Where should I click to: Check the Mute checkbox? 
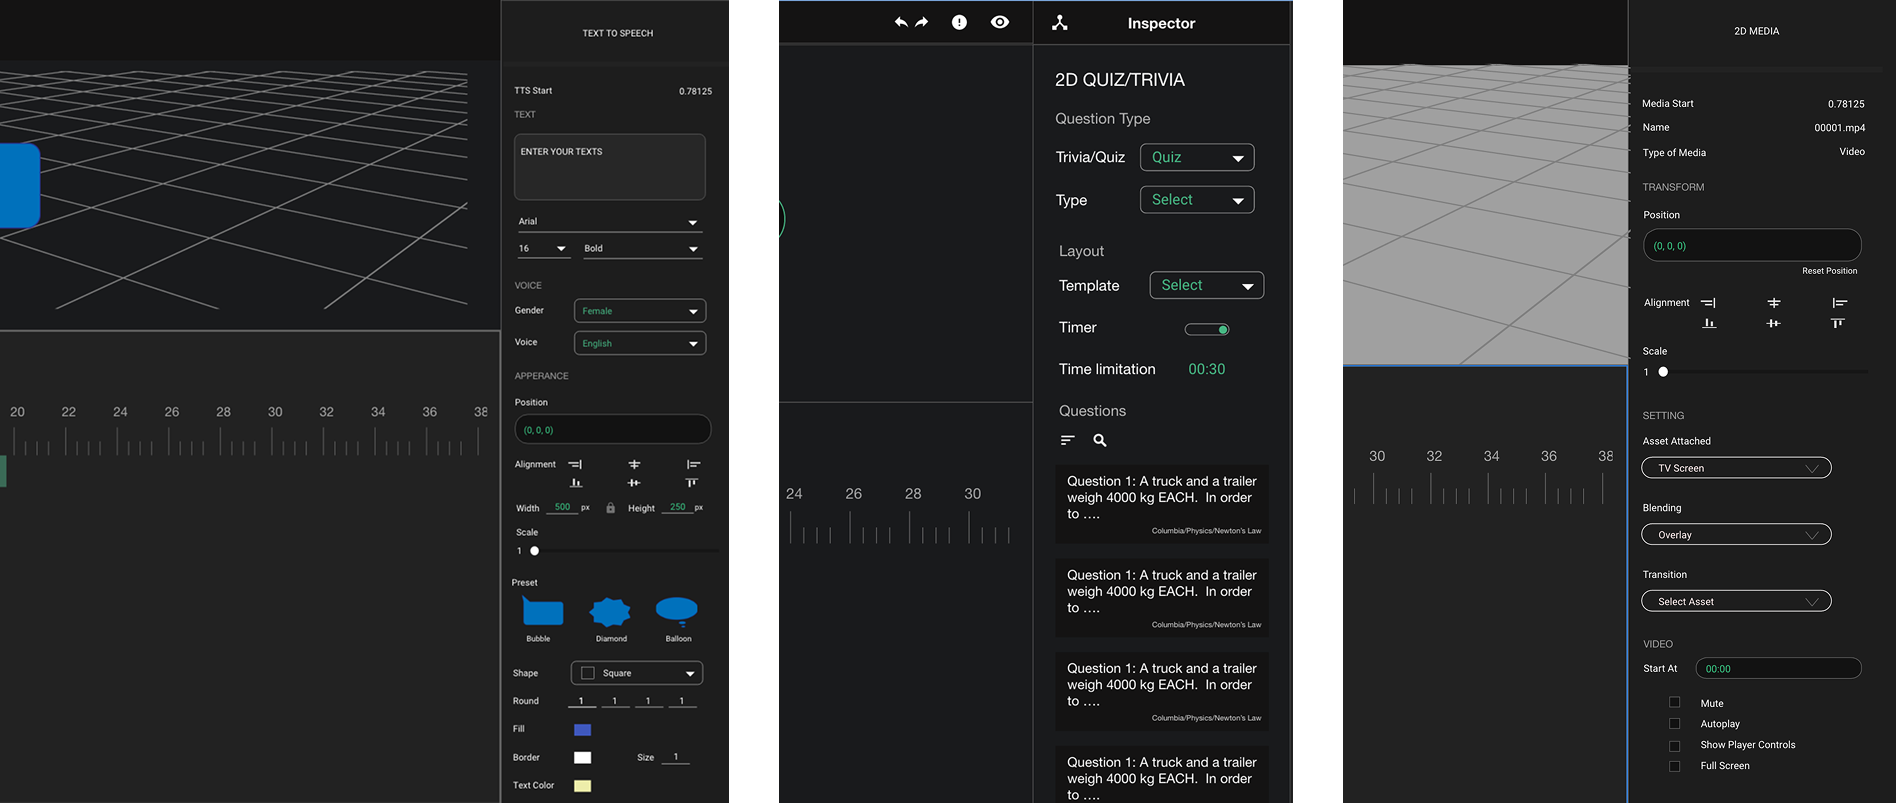click(x=1674, y=702)
